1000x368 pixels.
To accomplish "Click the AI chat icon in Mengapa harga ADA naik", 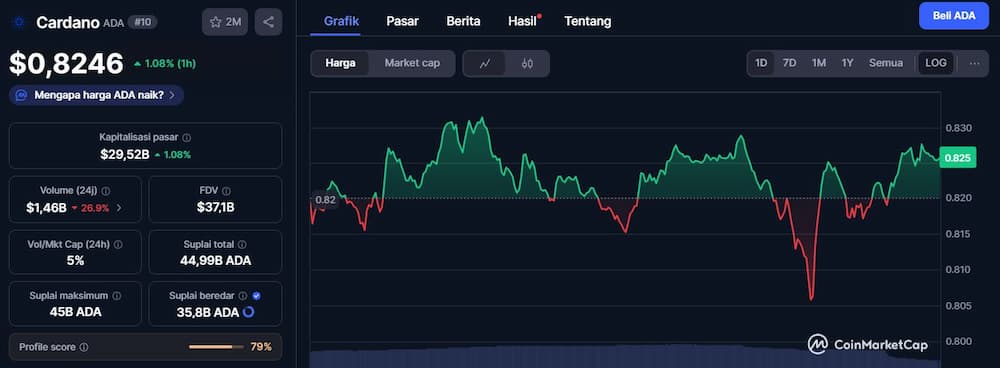I will pos(22,95).
